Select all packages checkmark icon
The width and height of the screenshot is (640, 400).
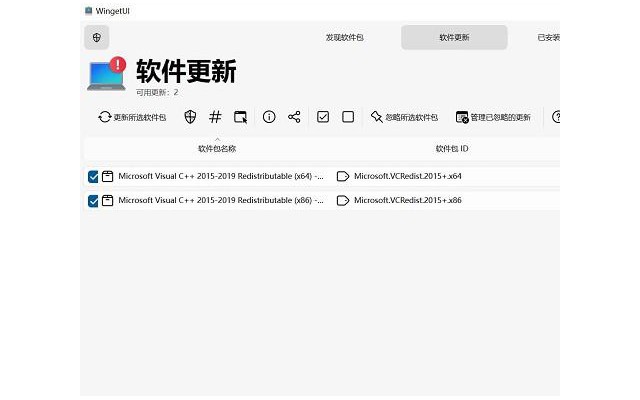click(323, 117)
